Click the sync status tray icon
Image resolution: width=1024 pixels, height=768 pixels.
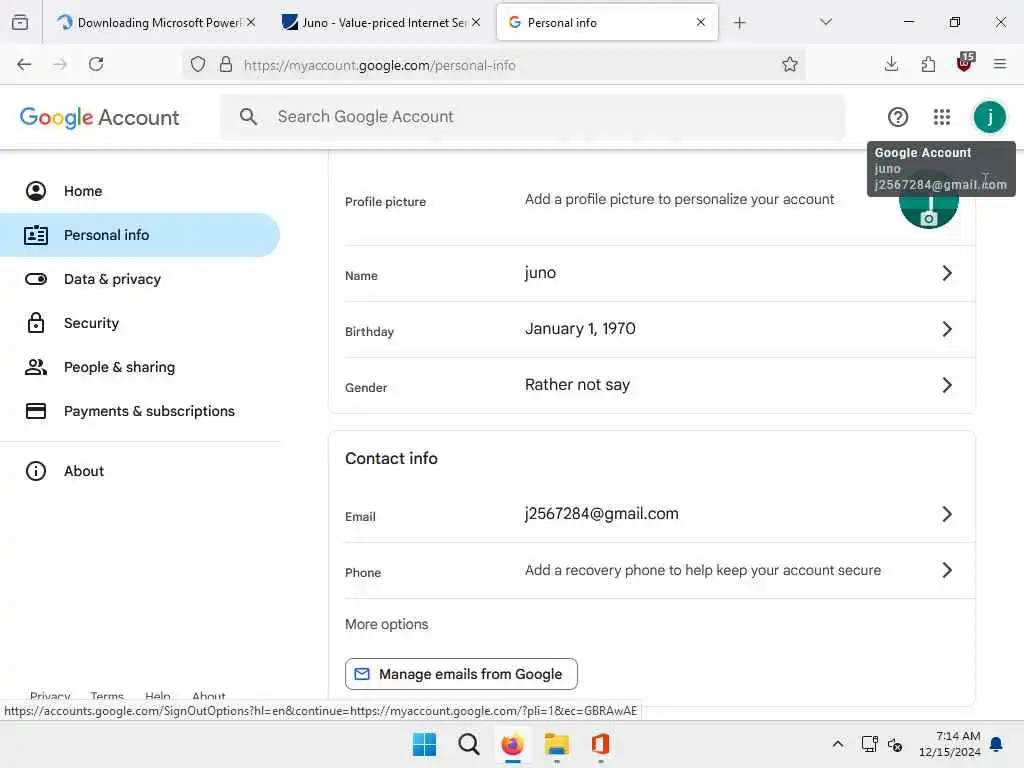point(895,744)
